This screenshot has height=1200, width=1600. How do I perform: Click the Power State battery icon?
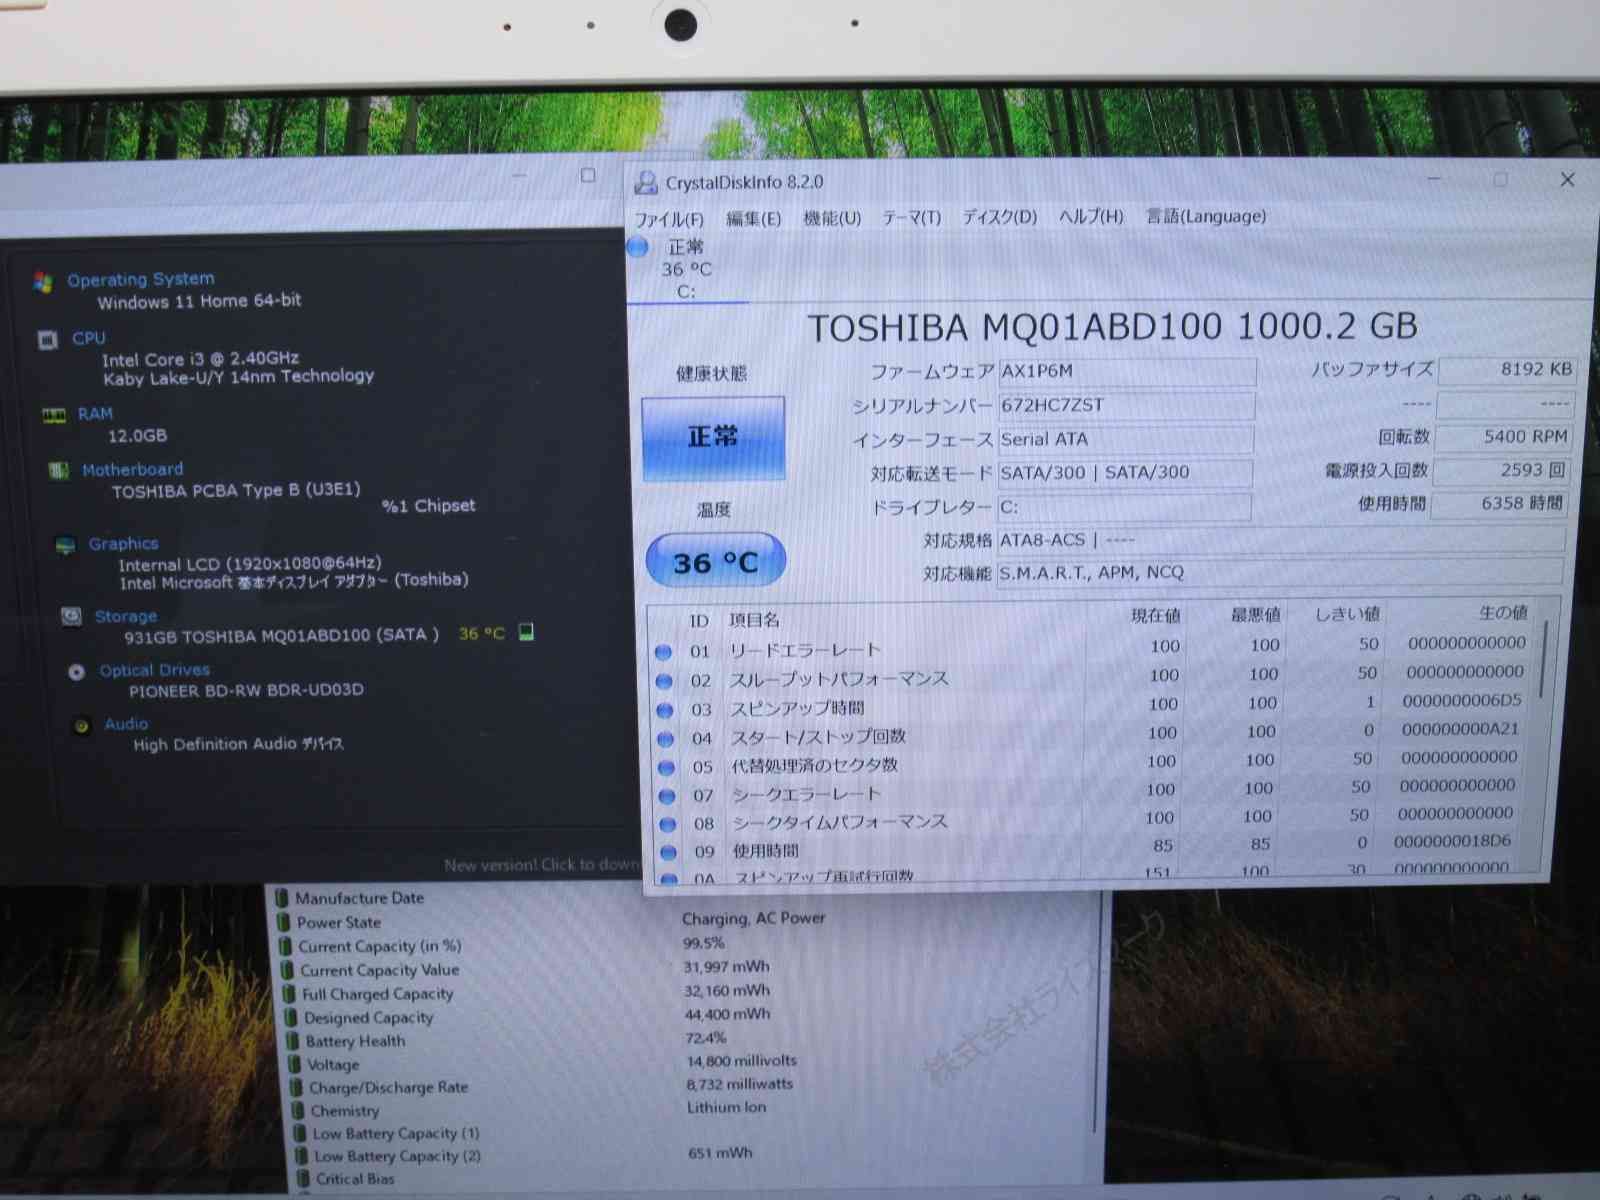(x=284, y=922)
